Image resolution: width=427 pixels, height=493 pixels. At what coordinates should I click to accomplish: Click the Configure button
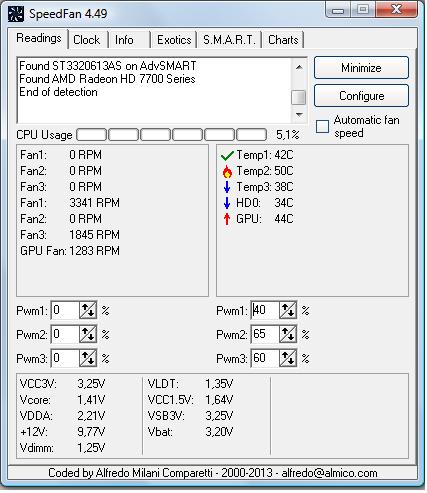coord(361,96)
